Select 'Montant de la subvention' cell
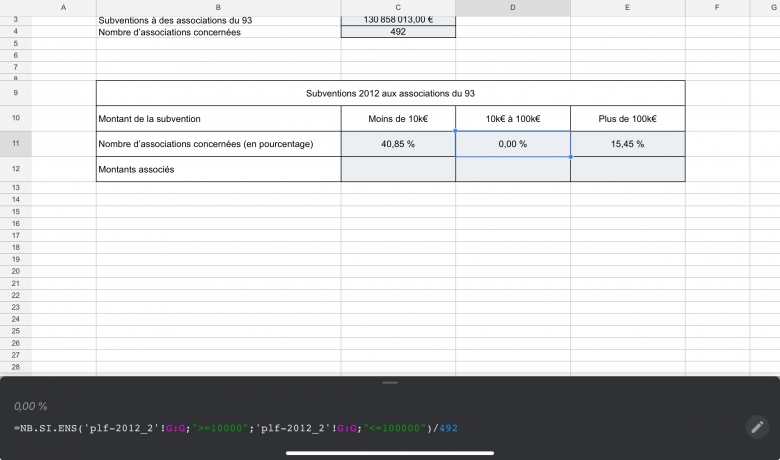This screenshot has height=460, width=780. tap(218, 118)
